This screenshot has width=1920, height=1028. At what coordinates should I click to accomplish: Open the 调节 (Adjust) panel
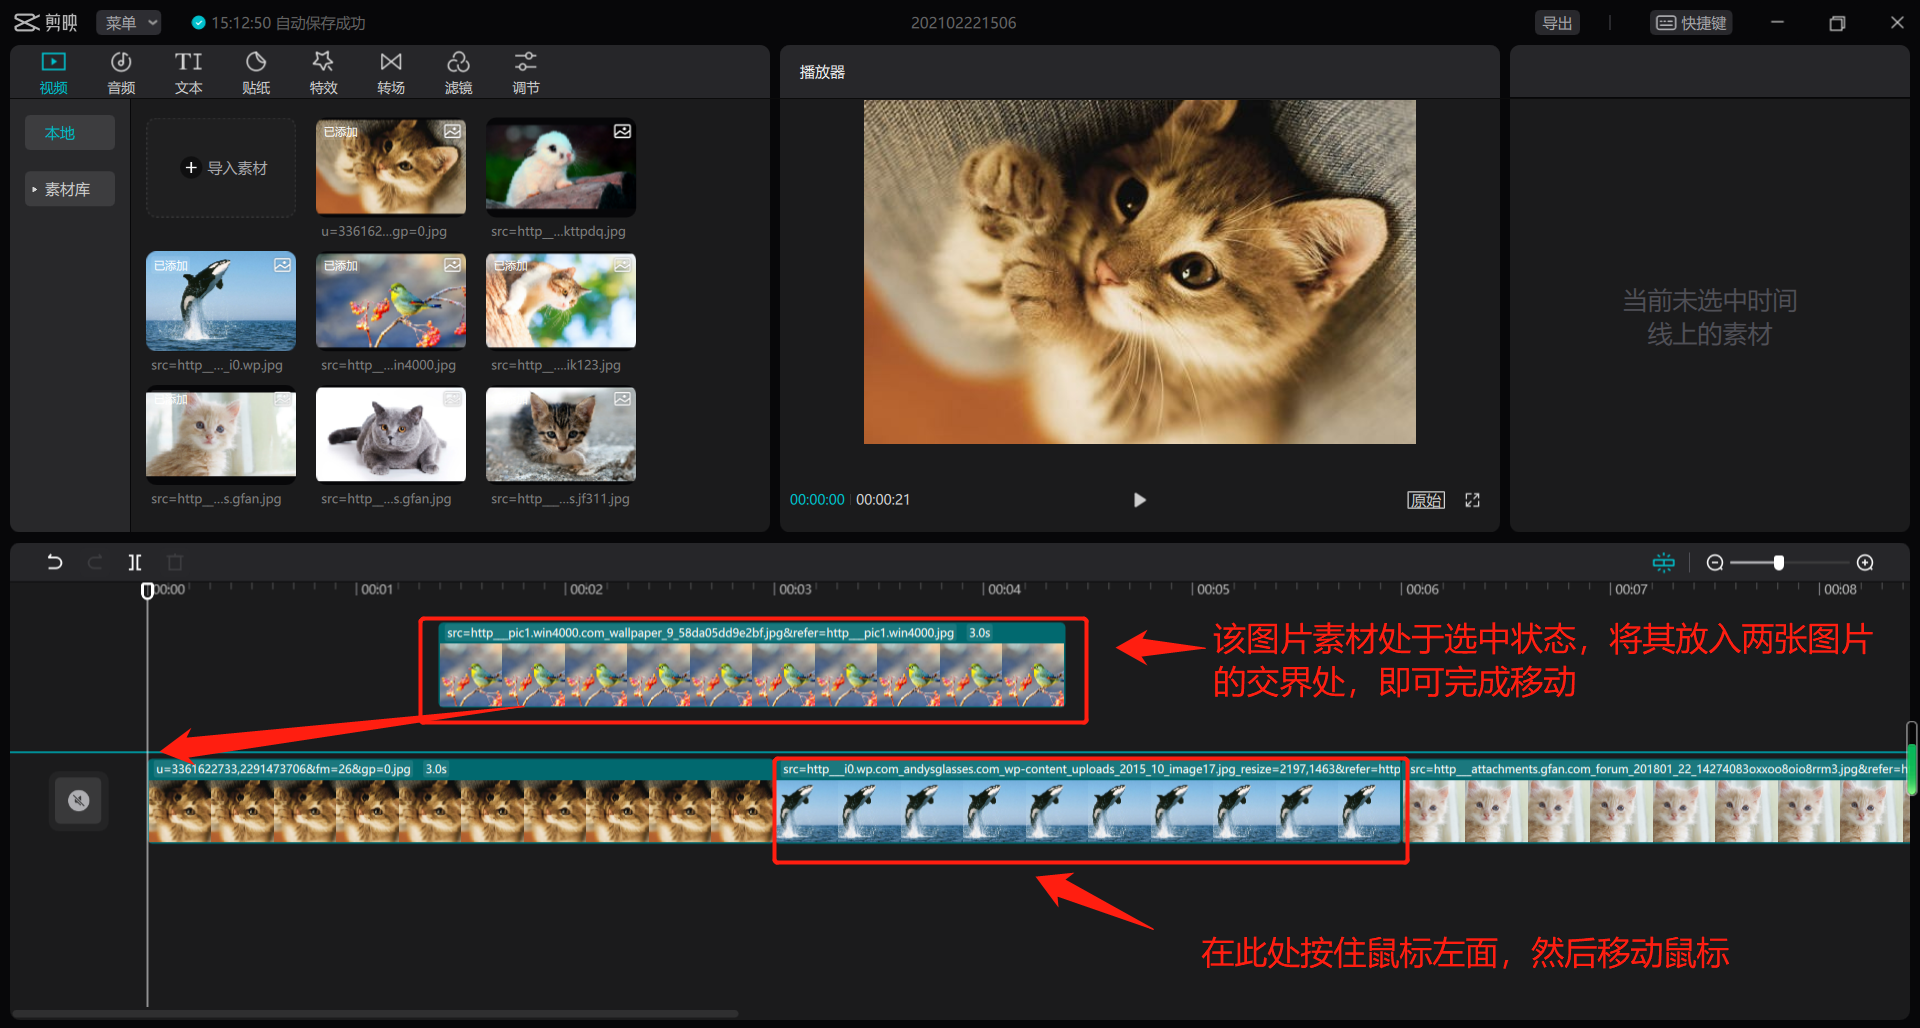coord(526,71)
